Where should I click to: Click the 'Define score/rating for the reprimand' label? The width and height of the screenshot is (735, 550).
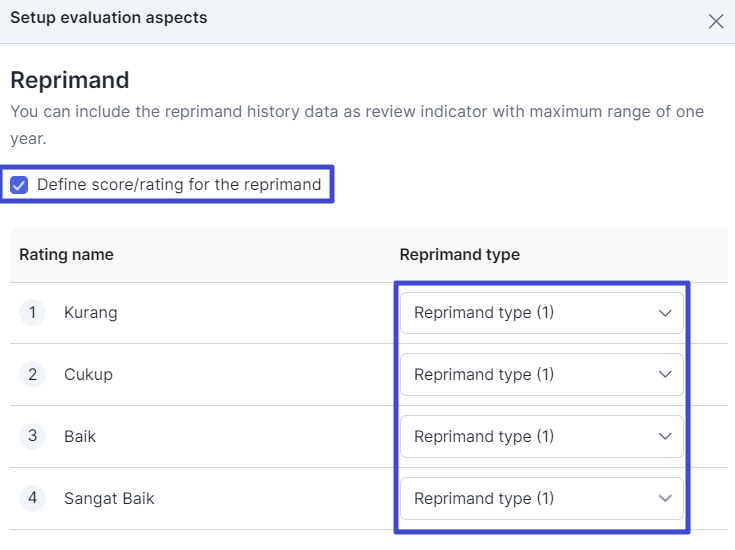[179, 185]
